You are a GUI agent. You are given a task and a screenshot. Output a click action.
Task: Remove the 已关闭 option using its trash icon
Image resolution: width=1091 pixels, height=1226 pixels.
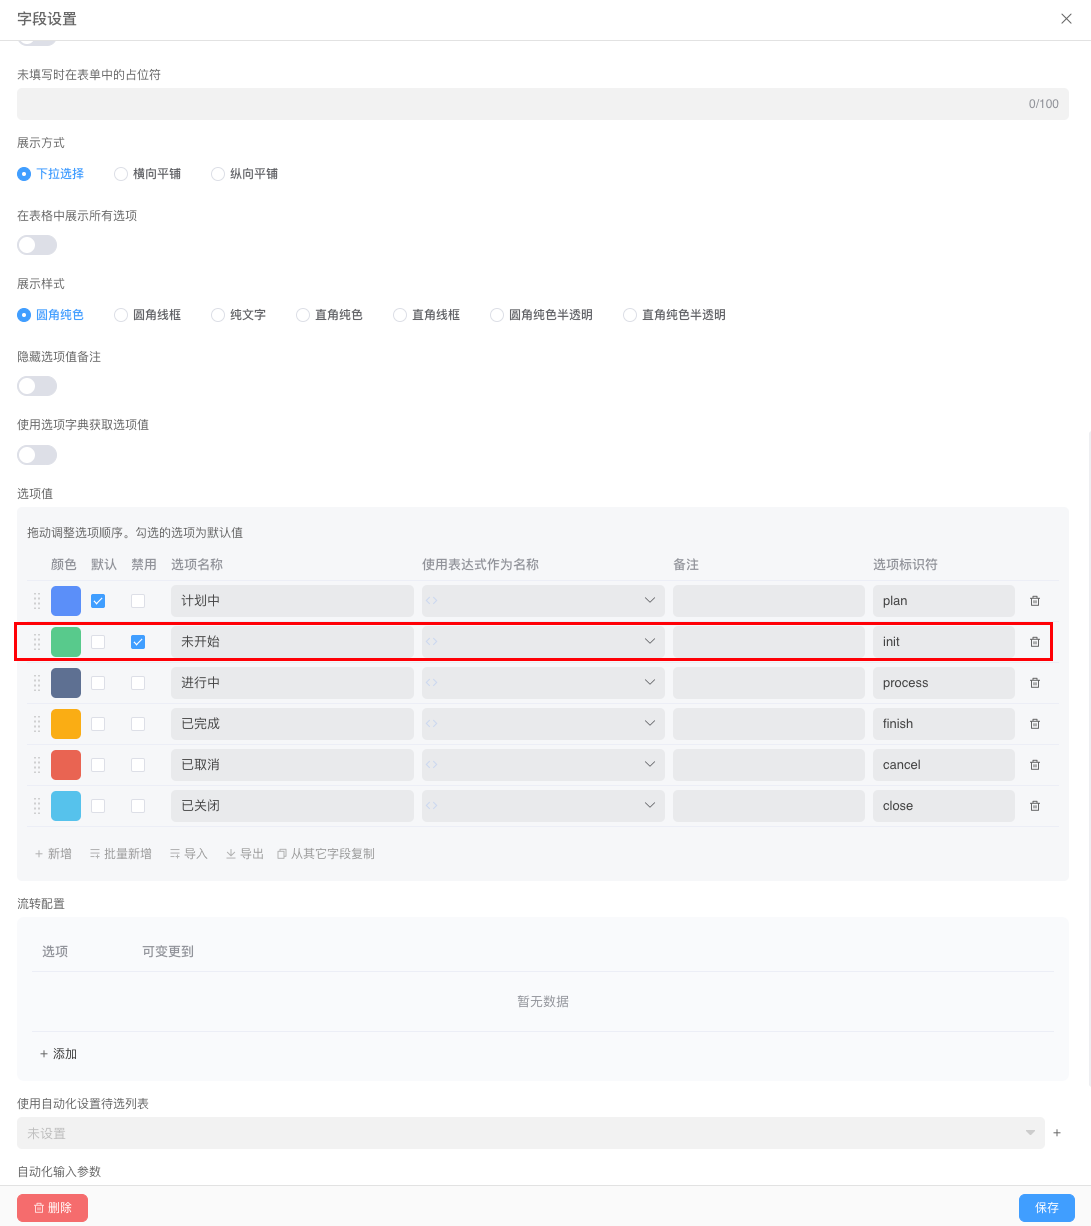(1035, 806)
